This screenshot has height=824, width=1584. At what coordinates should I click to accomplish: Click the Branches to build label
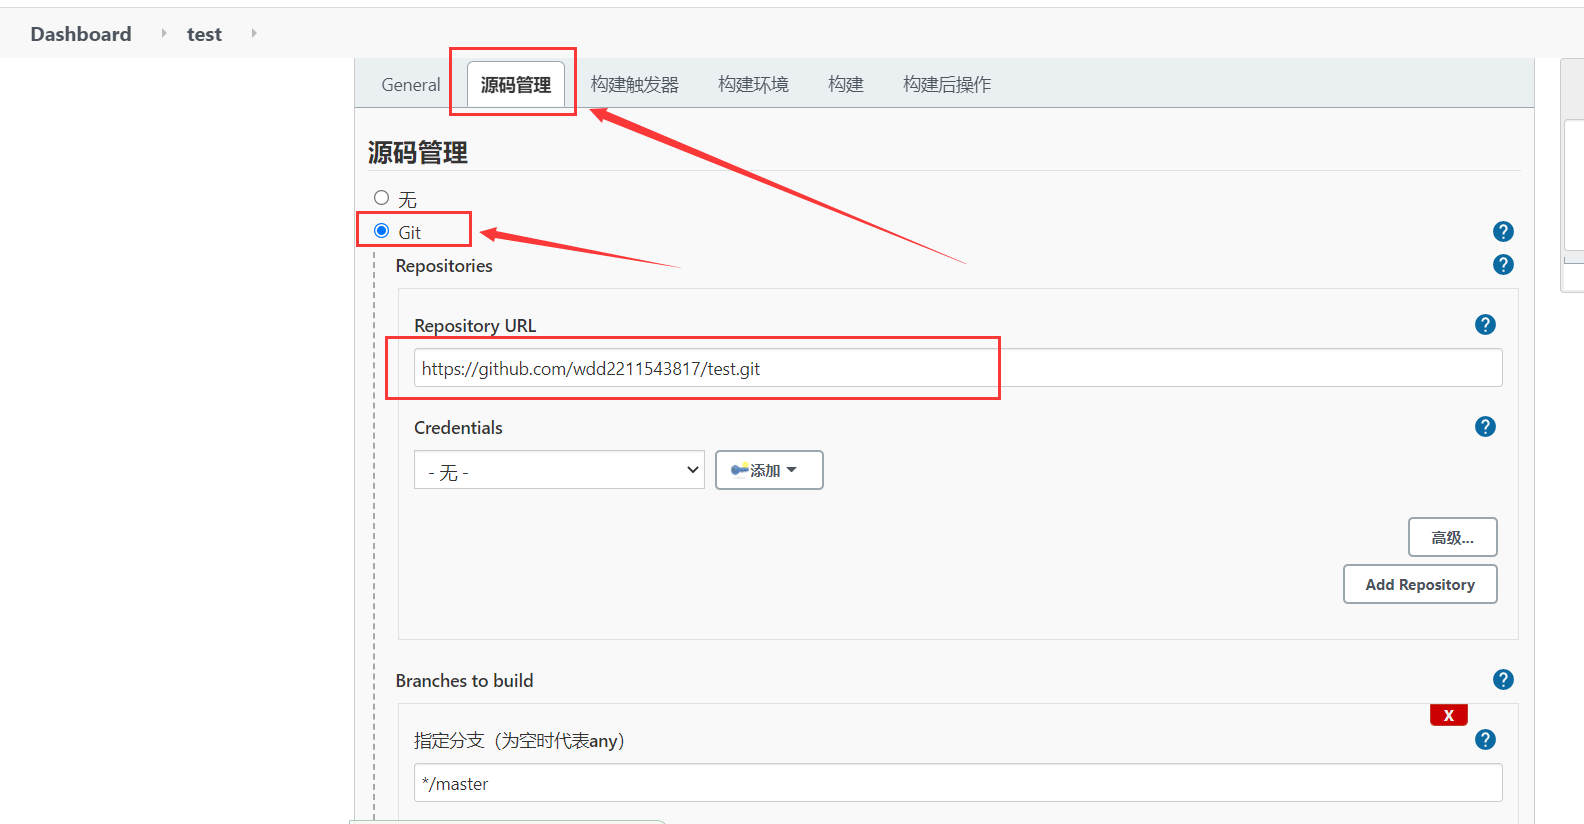click(464, 681)
